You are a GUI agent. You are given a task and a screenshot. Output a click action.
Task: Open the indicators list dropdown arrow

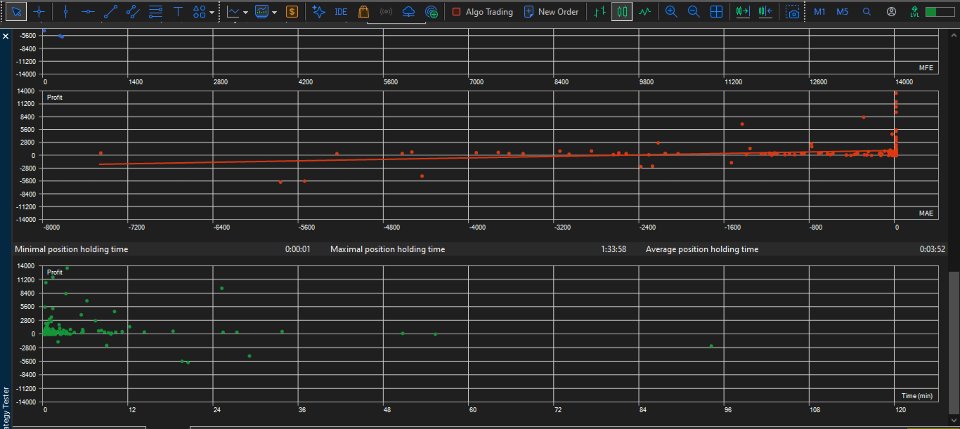coord(246,12)
